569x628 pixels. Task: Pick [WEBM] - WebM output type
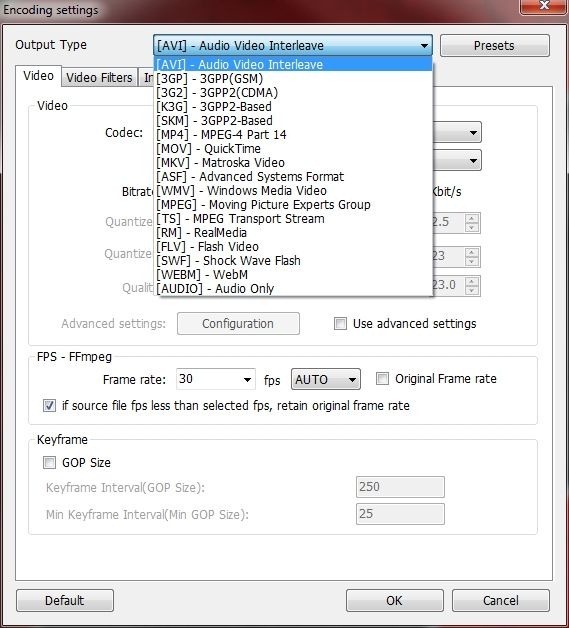tap(293, 275)
